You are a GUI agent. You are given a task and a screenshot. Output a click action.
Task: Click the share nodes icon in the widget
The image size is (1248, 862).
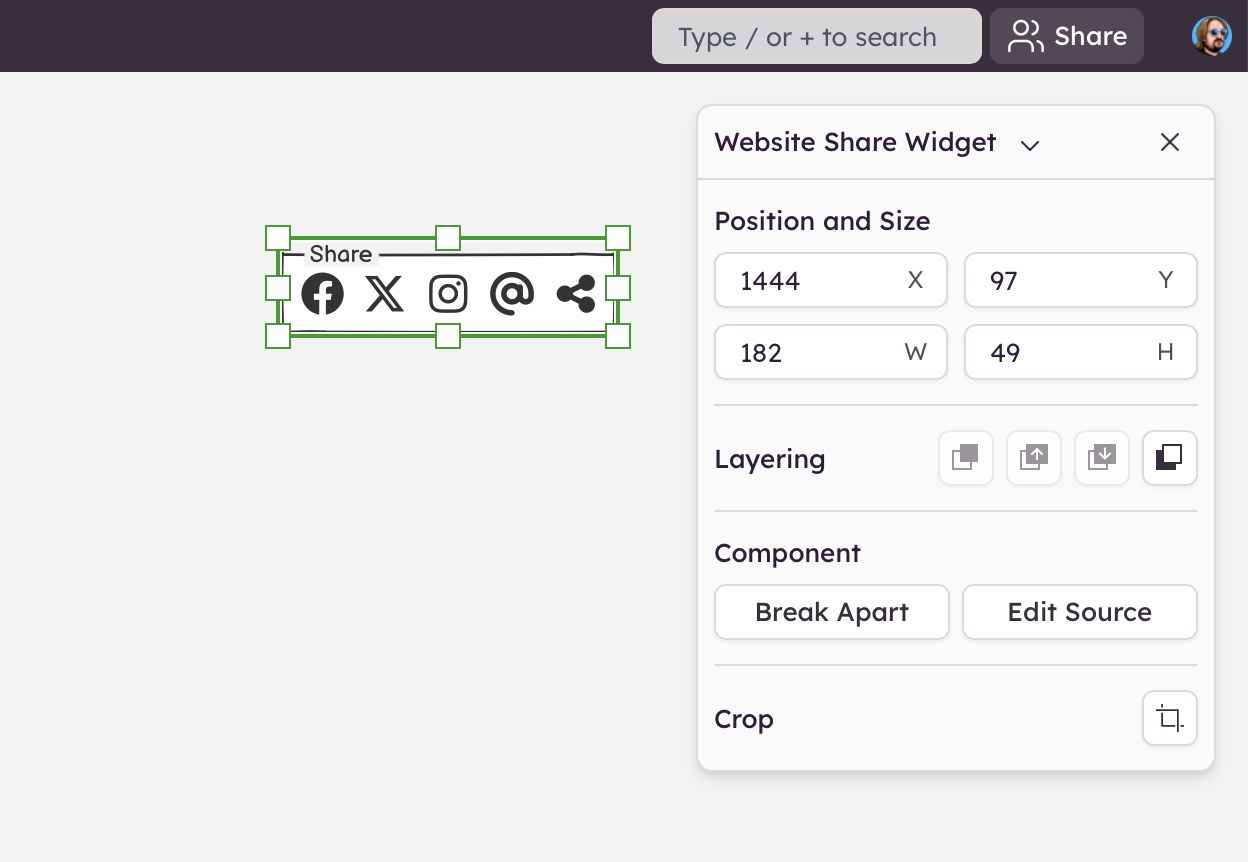[576, 294]
